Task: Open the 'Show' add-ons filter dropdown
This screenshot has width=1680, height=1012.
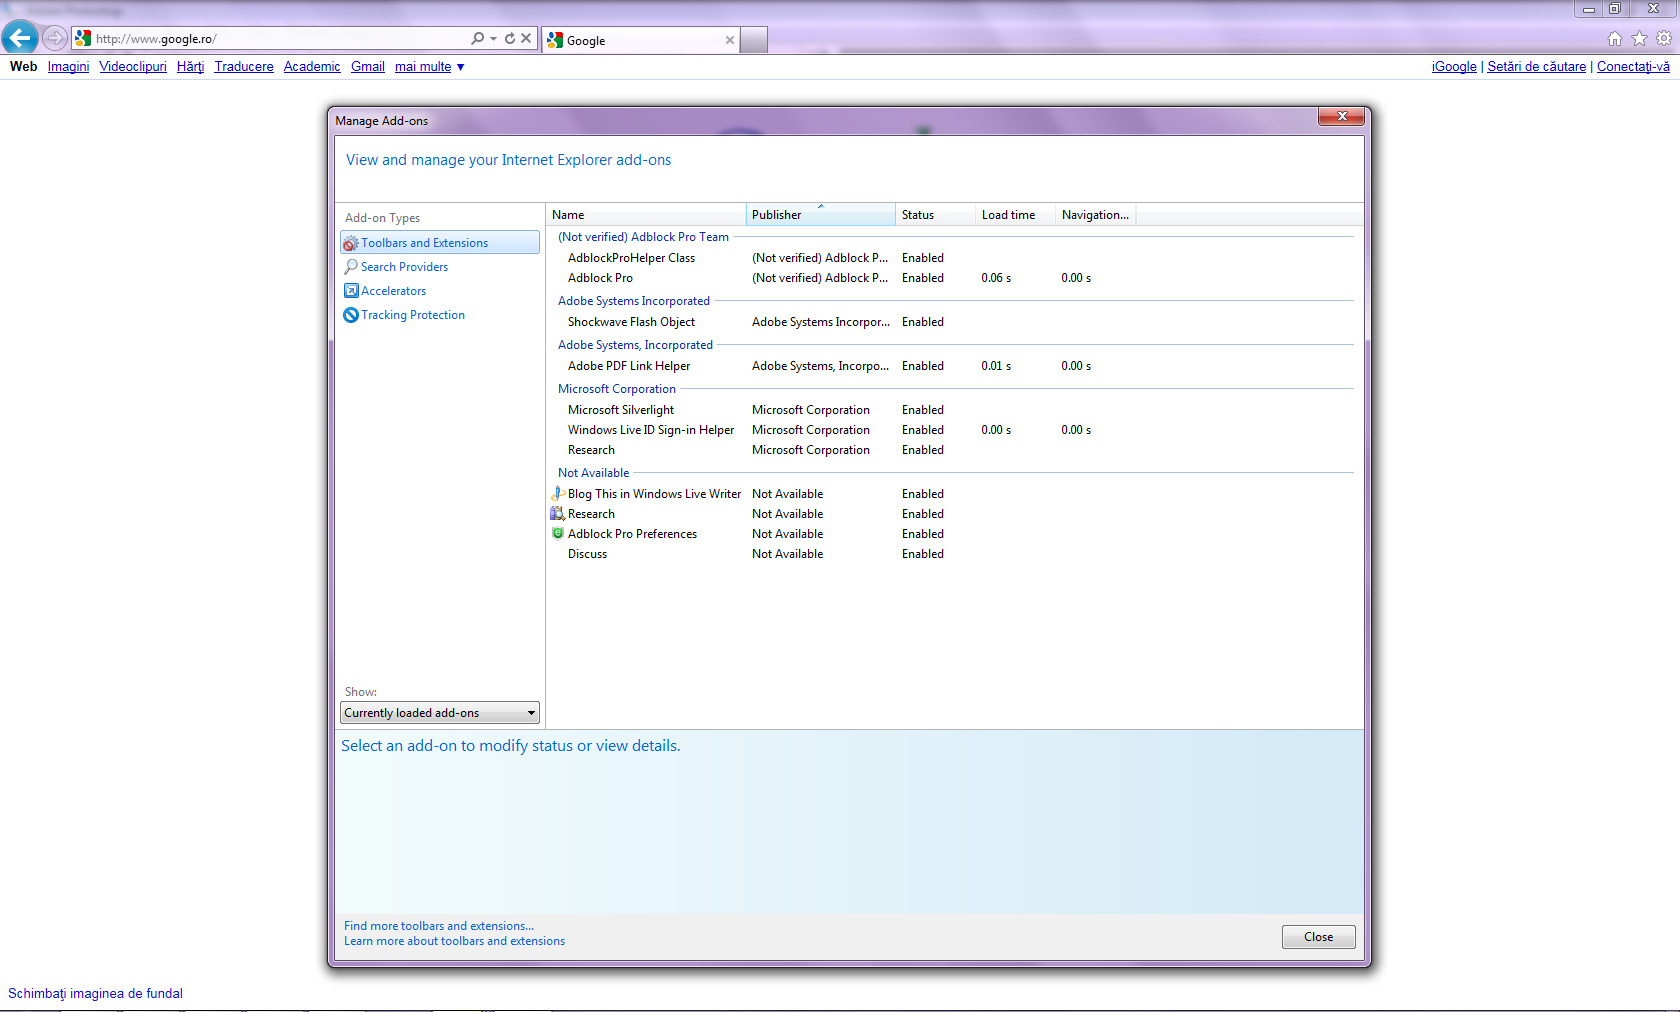Action: (x=440, y=713)
